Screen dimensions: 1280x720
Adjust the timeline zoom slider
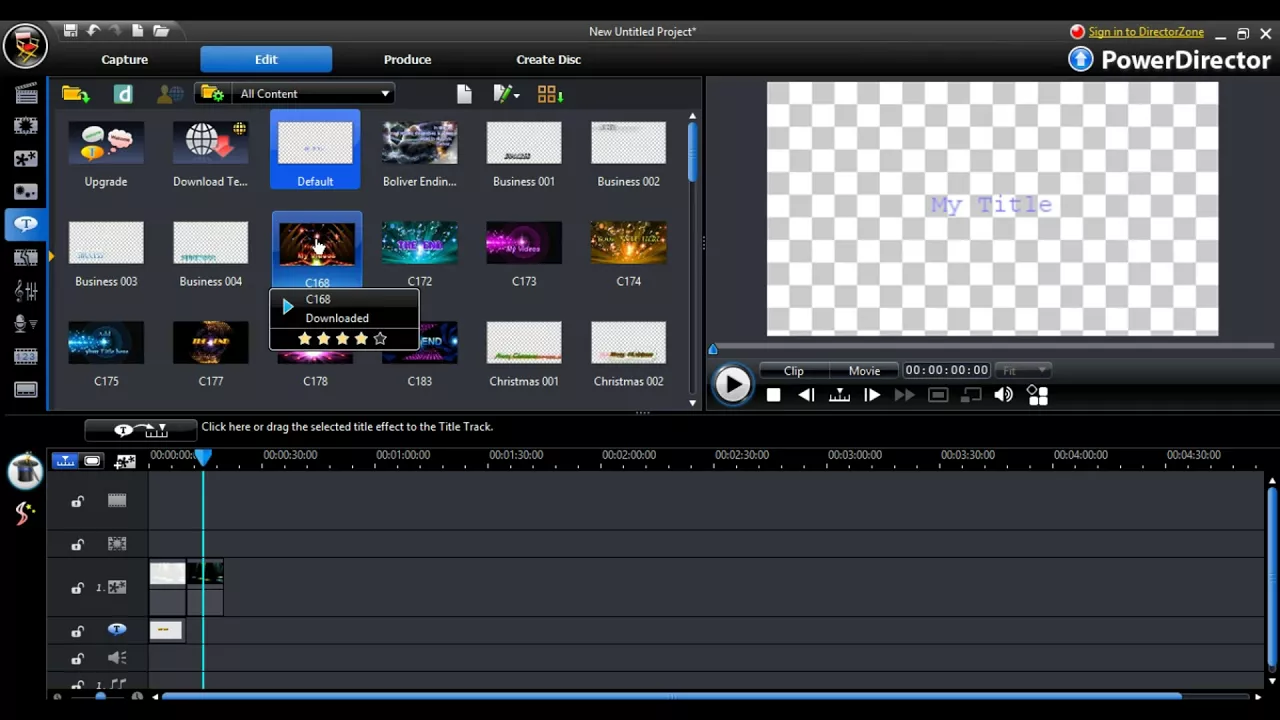tap(98, 696)
